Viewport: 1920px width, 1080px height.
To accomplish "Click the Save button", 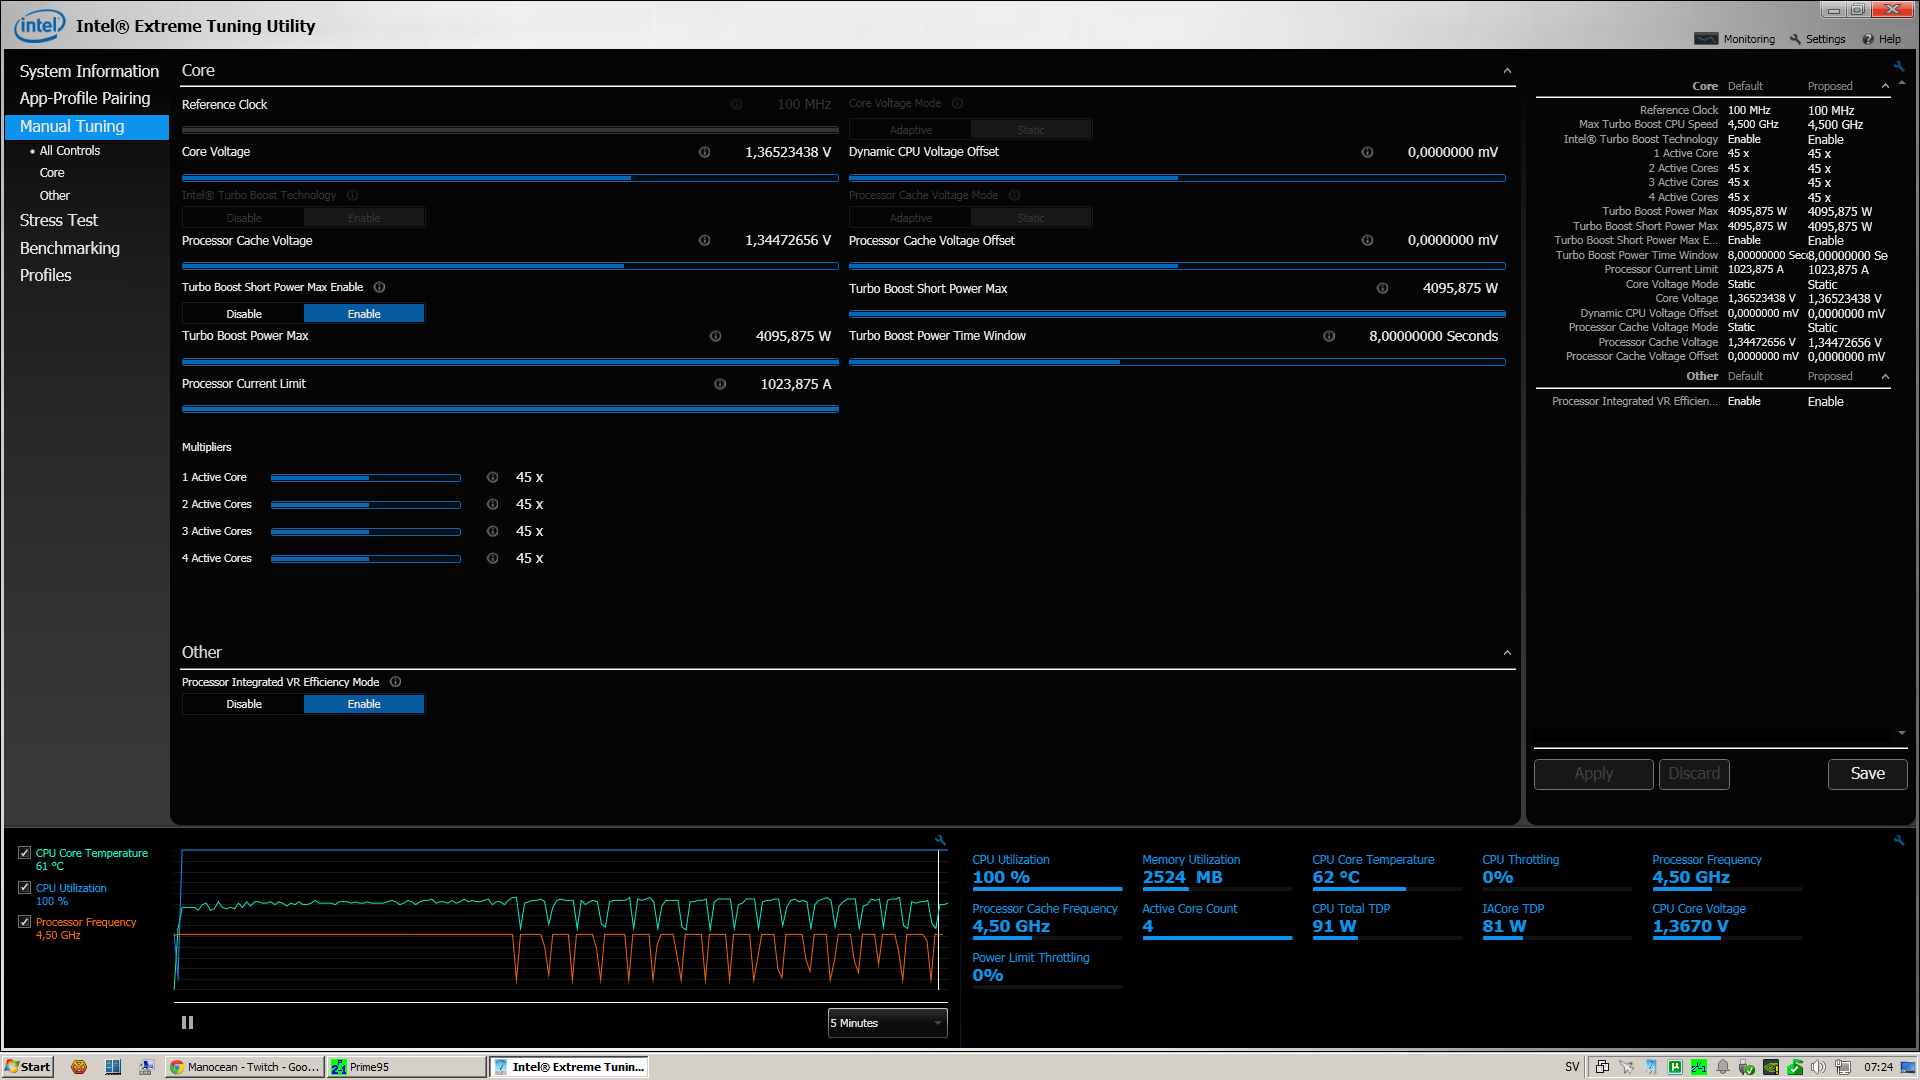I will (x=1867, y=774).
